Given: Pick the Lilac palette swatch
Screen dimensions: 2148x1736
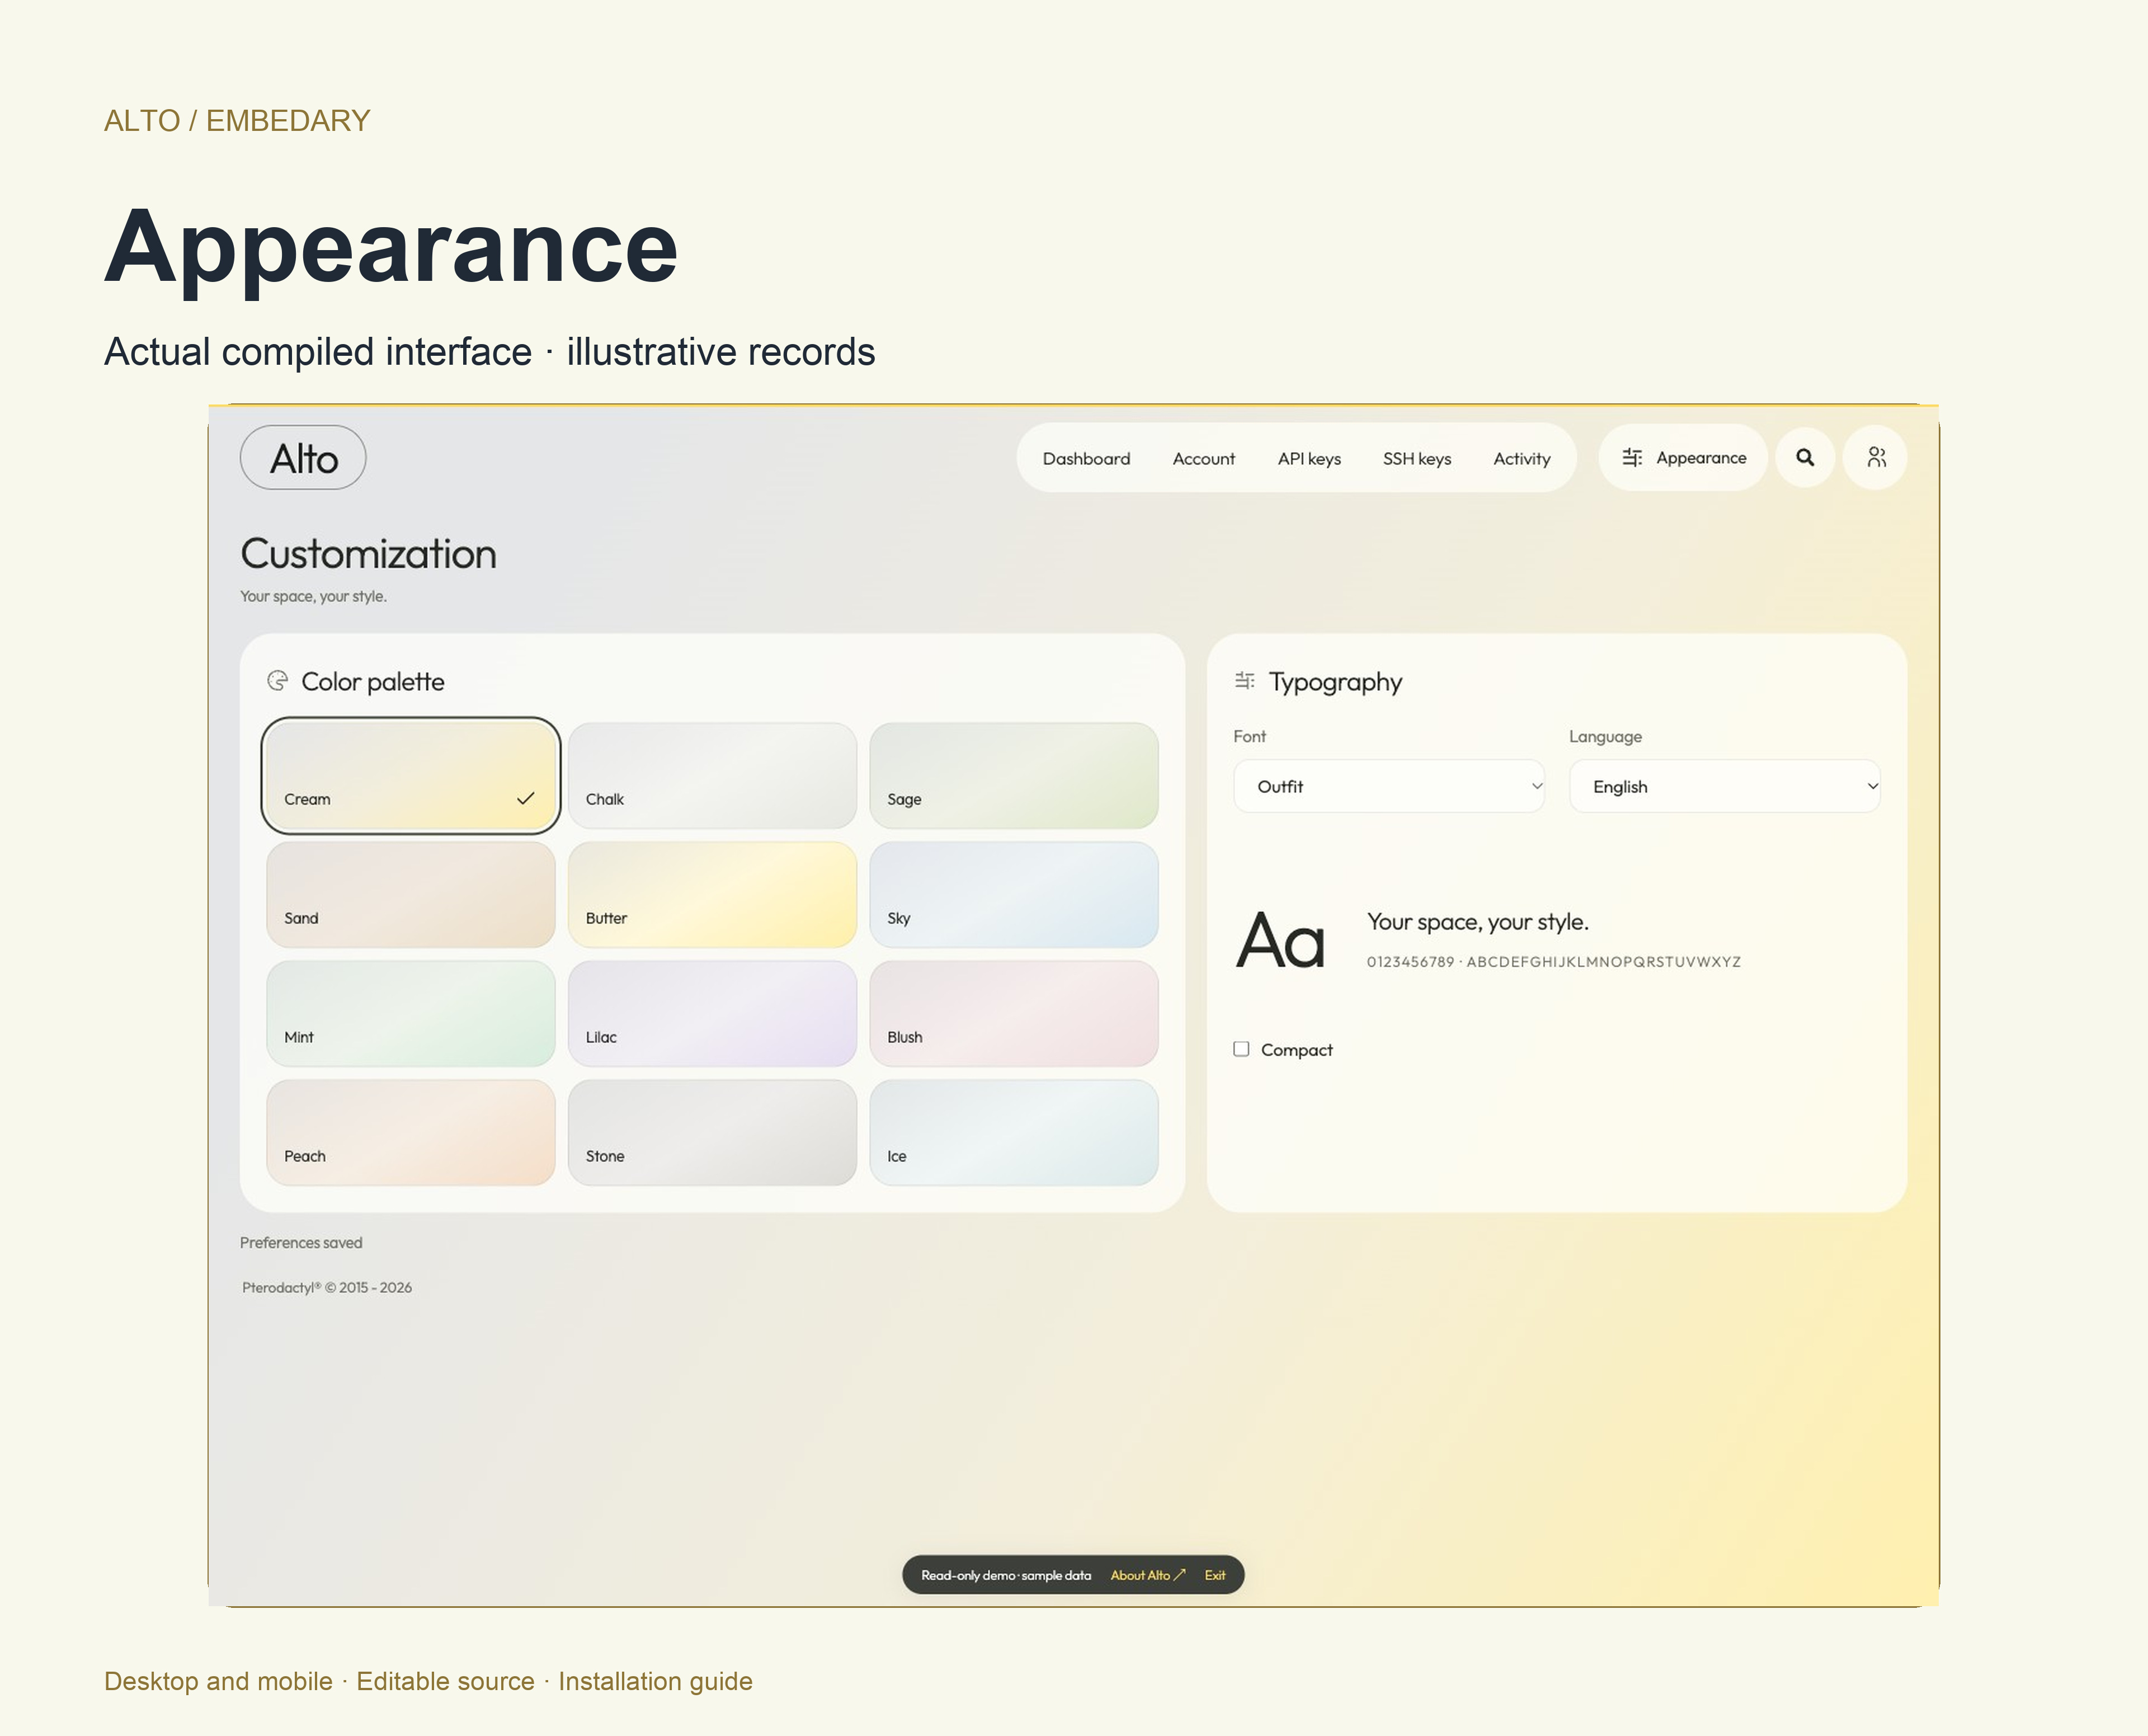Looking at the screenshot, I should coord(712,1013).
